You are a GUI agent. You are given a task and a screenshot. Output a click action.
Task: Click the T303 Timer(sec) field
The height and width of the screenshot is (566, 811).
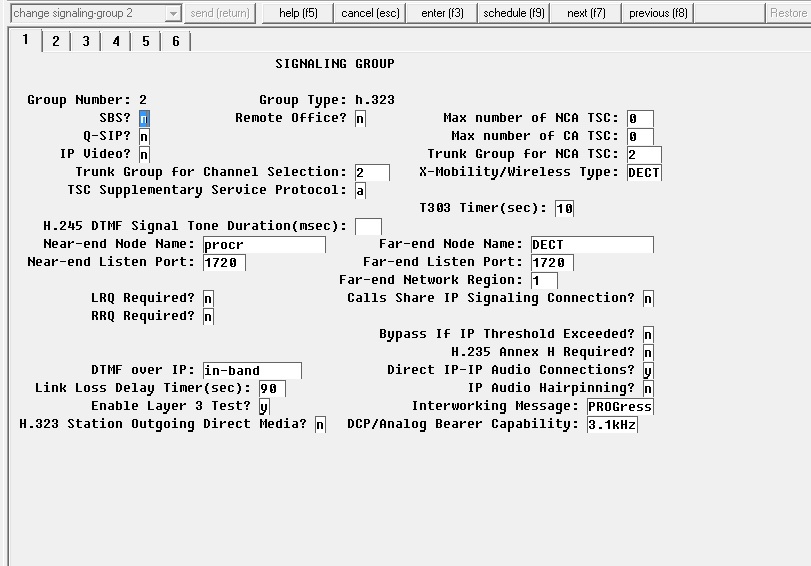564,208
